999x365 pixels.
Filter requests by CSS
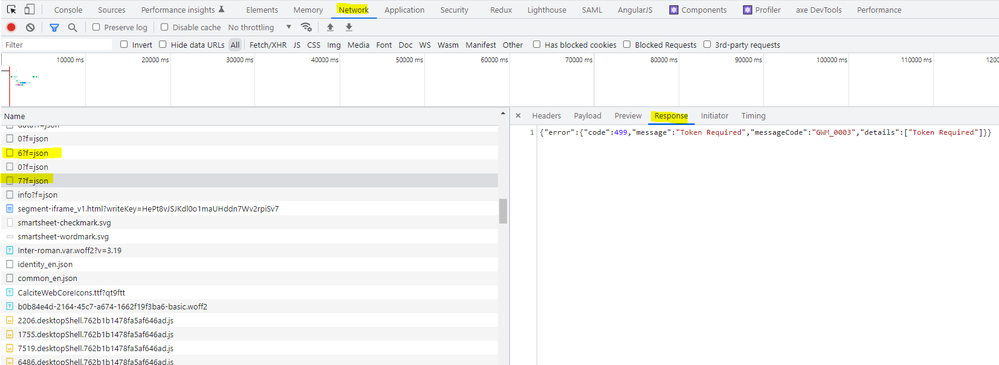pyautogui.click(x=313, y=45)
